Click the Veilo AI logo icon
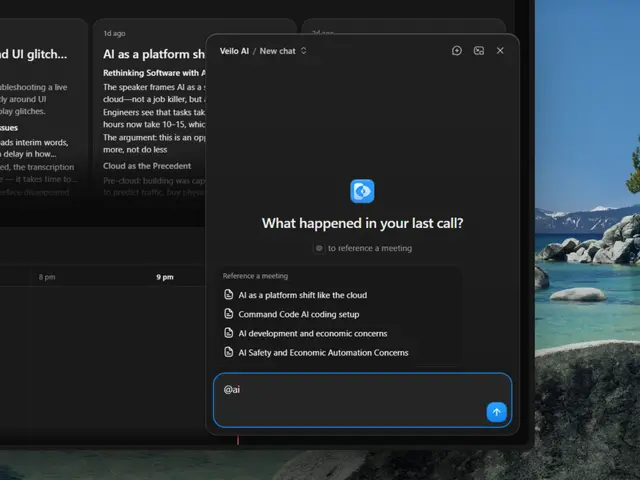 pyautogui.click(x=362, y=191)
